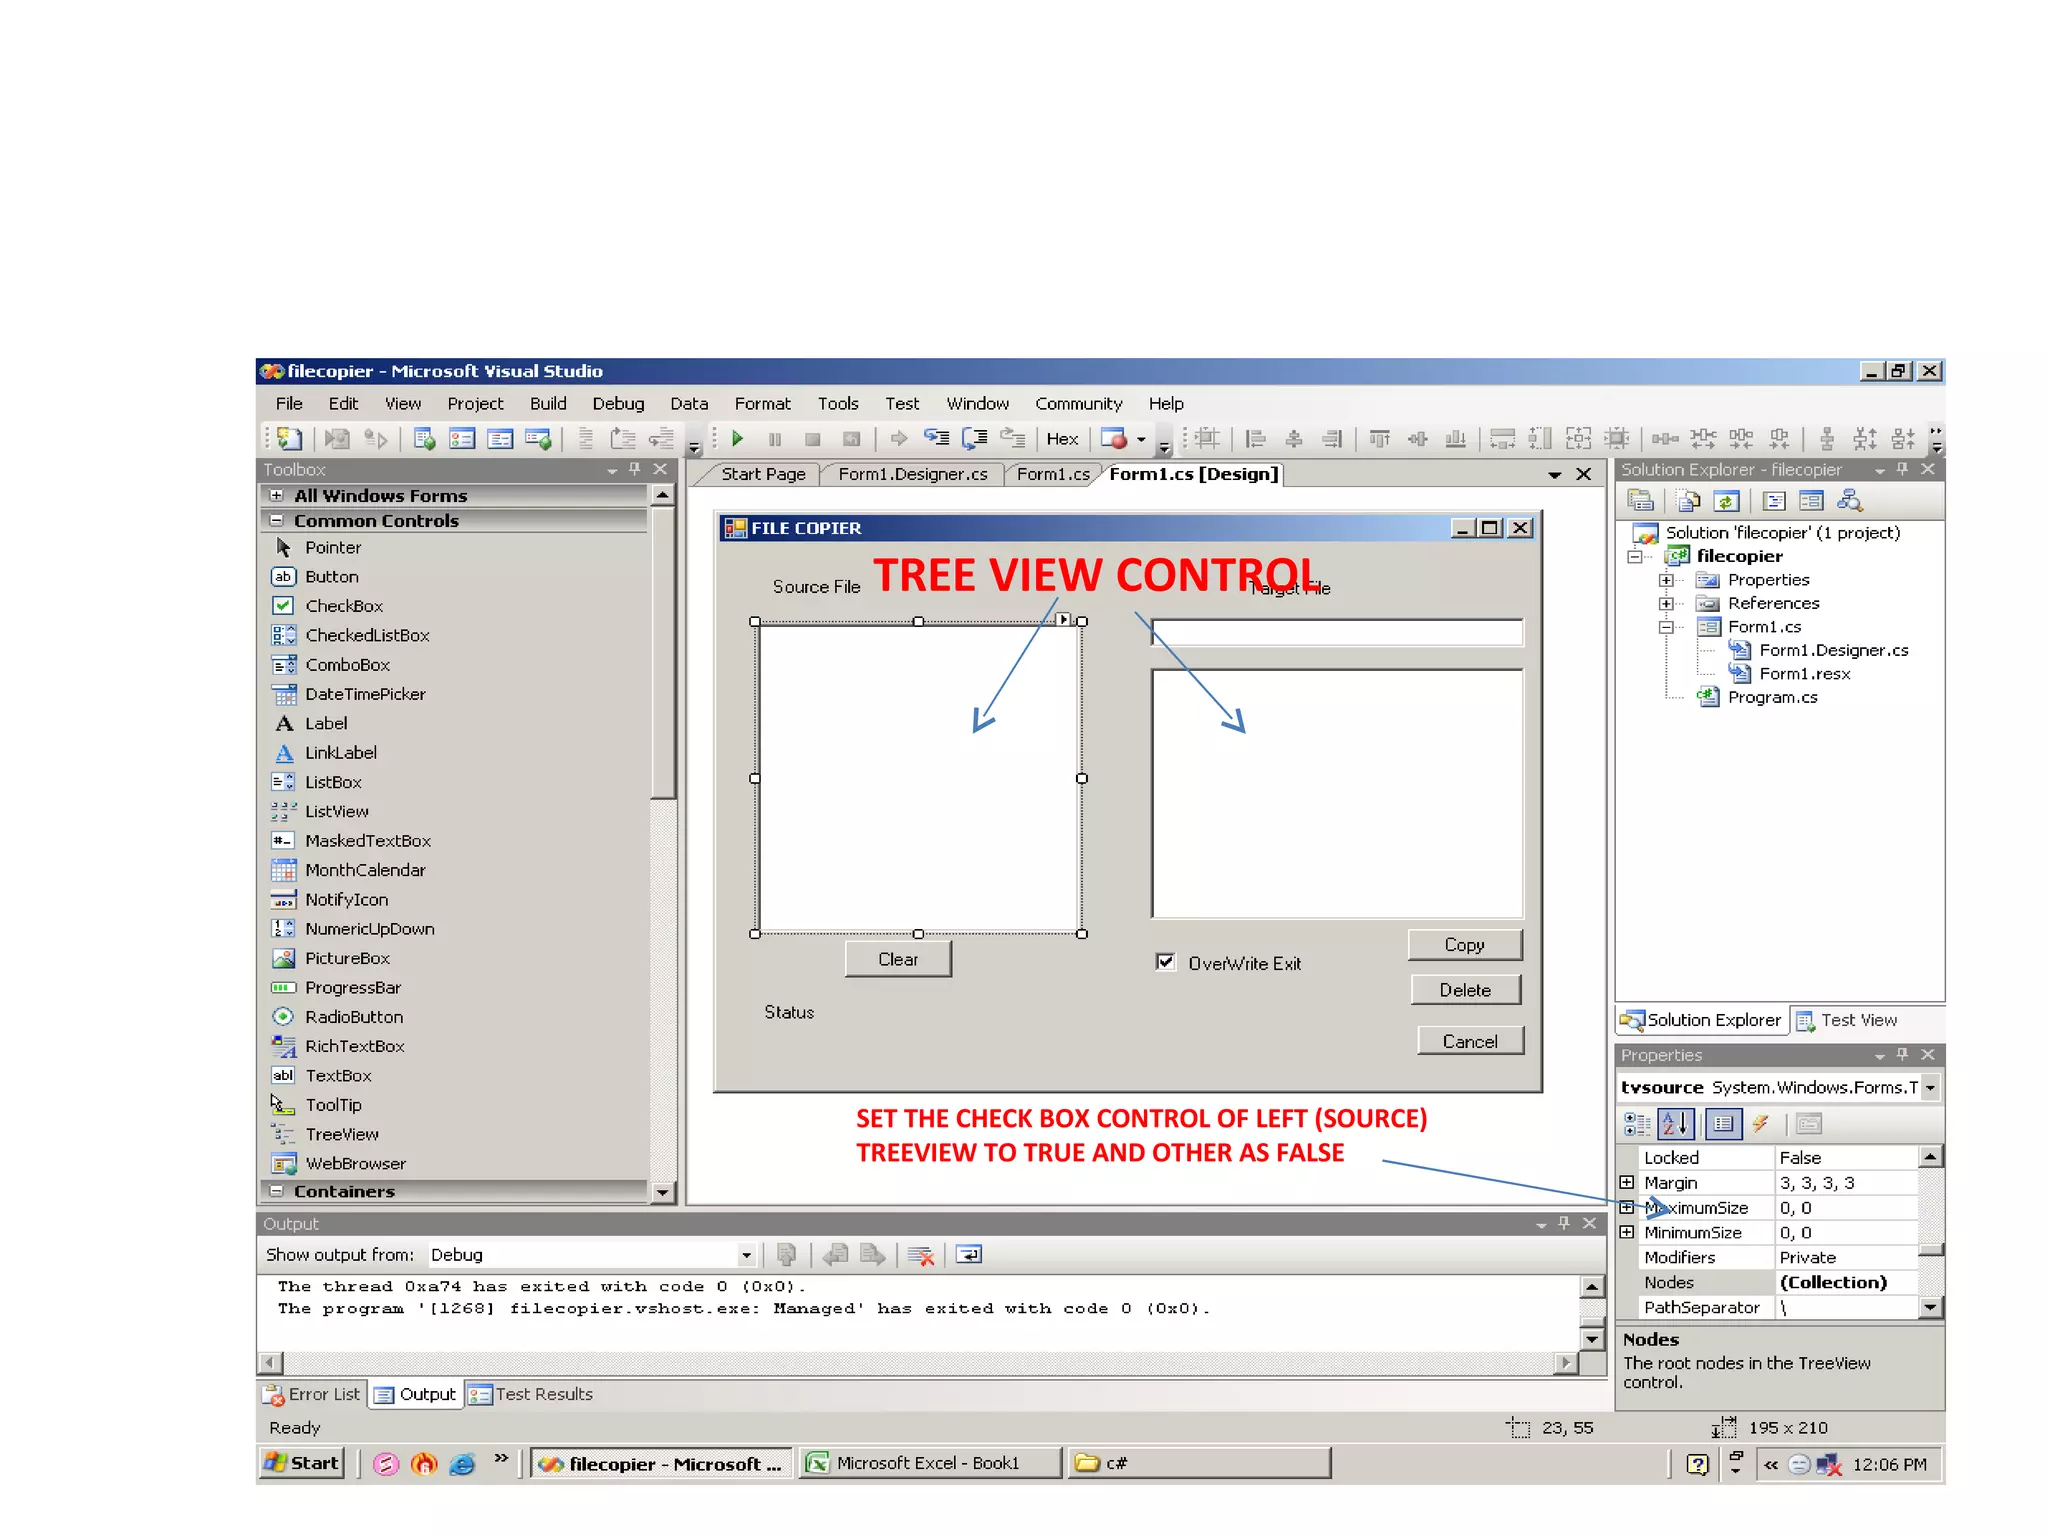Click the Delete button on form
This screenshot has height=1536, width=2048.
[x=1464, y=989]
